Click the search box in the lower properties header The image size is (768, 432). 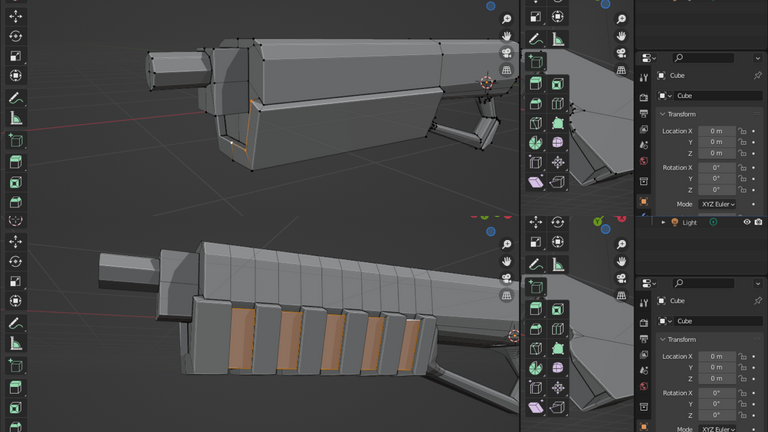(x=703, y=283)
